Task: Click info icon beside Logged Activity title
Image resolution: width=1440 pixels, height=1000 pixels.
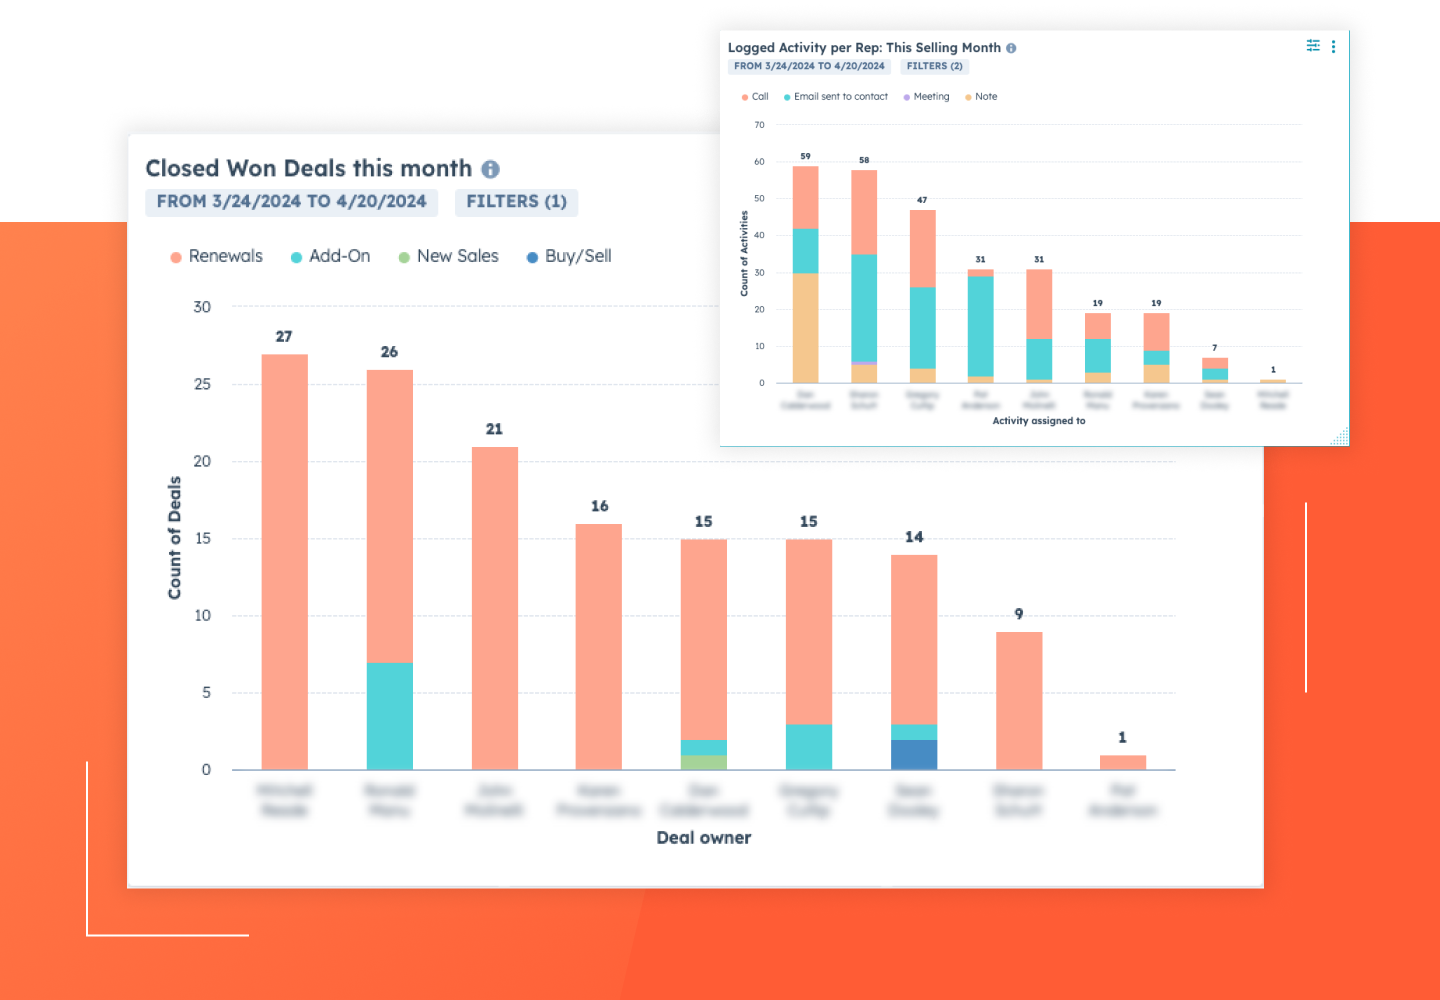Action: [1011, 48]
